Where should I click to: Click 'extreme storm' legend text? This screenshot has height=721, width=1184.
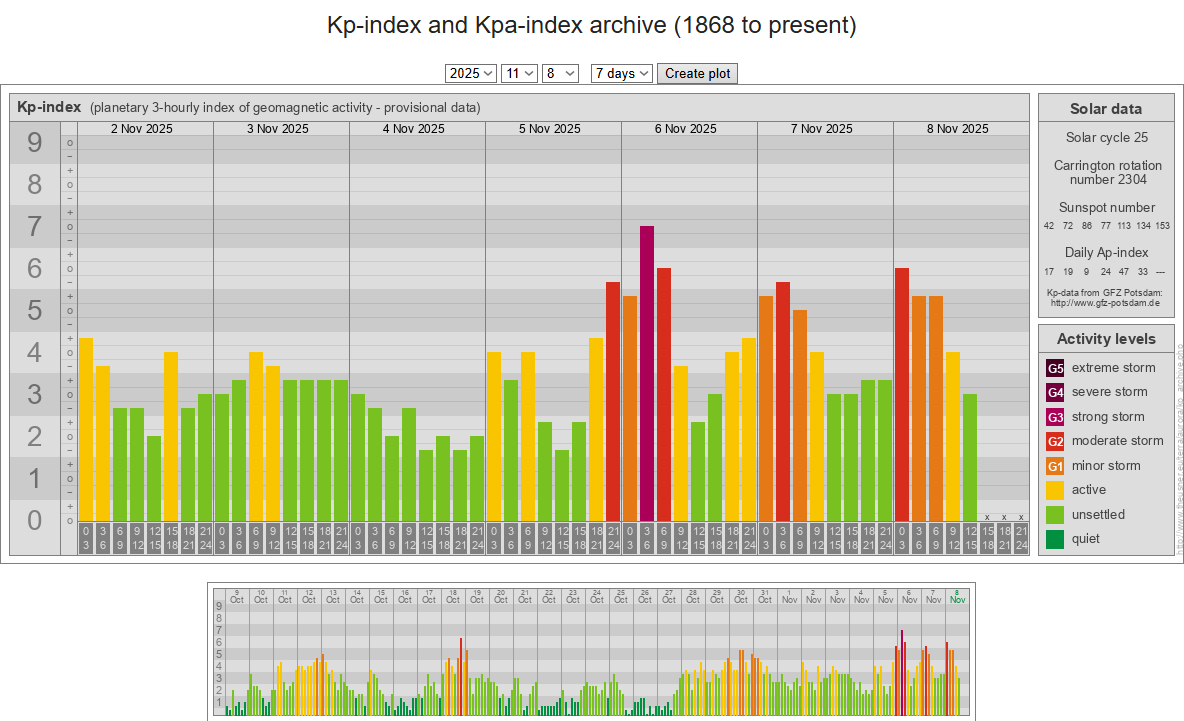(x=1113, y=368)
